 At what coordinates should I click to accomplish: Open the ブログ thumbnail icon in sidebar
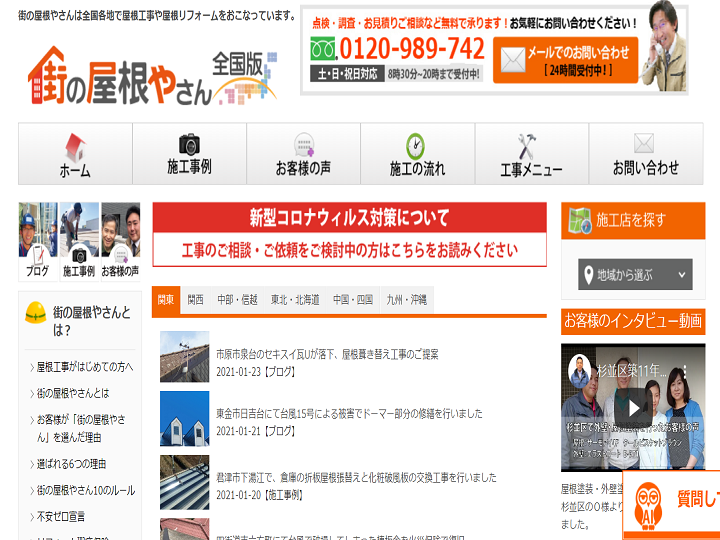[x=37, y=240]
